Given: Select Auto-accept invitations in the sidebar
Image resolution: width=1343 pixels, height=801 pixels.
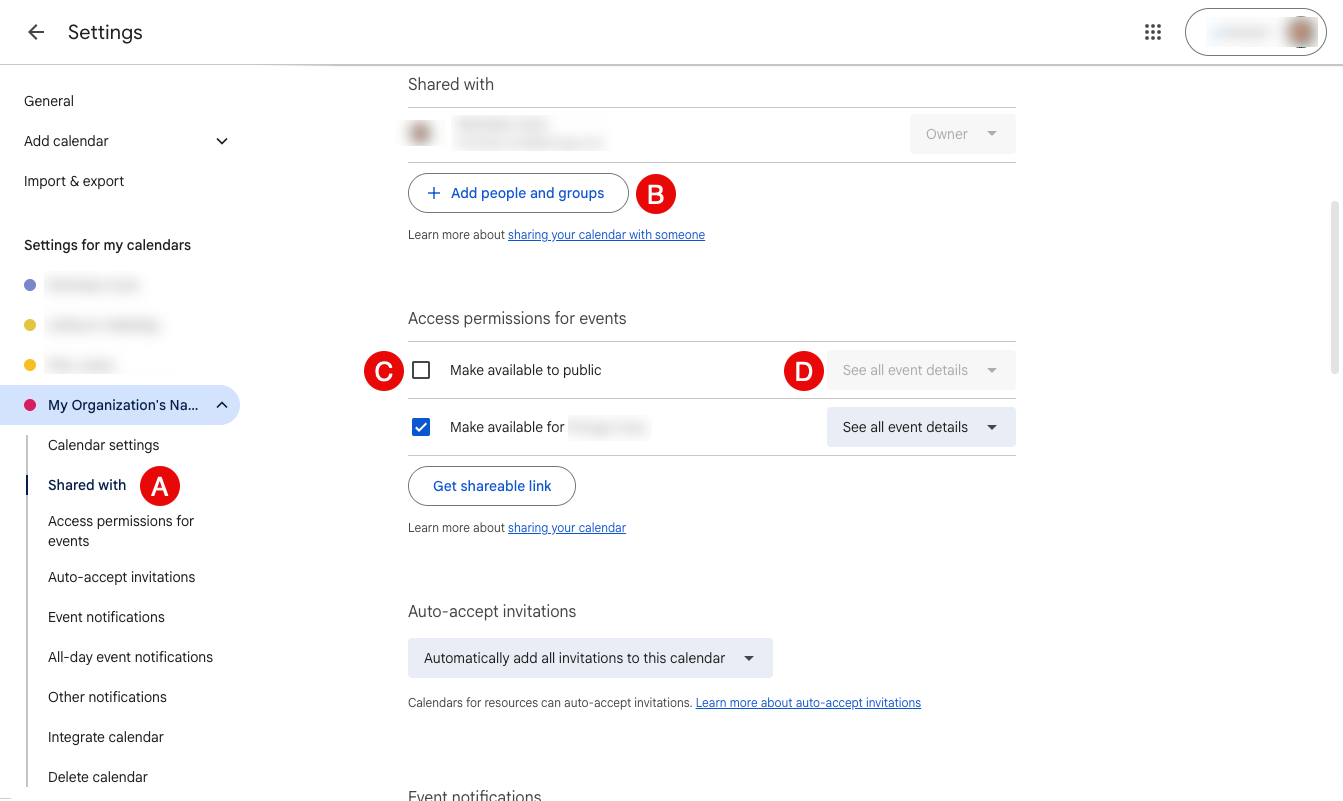Looking at the screenshot, I should coord(121,577).
